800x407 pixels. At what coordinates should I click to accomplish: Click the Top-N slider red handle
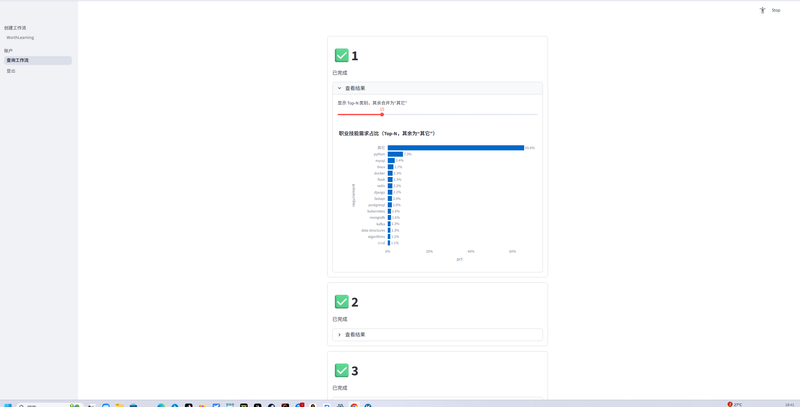[x=382, y=114]
